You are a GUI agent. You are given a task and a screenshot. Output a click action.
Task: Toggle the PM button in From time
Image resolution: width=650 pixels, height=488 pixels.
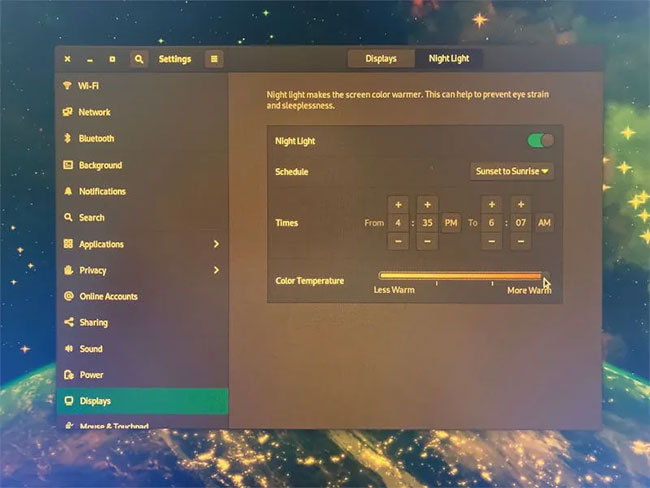pos(451,223)
